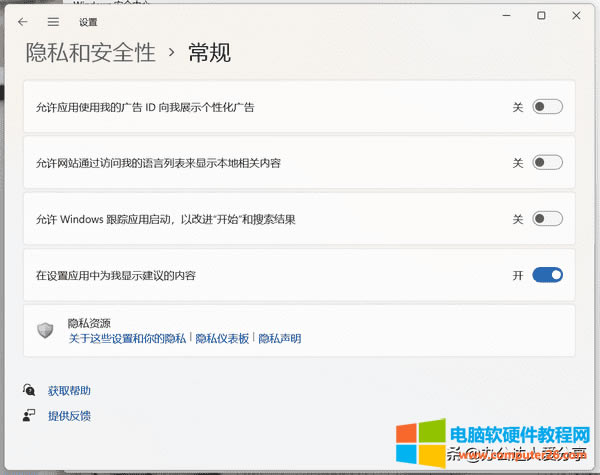Click the 获取帮助 help icon
The width and height of the screenshot is (600, 475).
(29, 390)
